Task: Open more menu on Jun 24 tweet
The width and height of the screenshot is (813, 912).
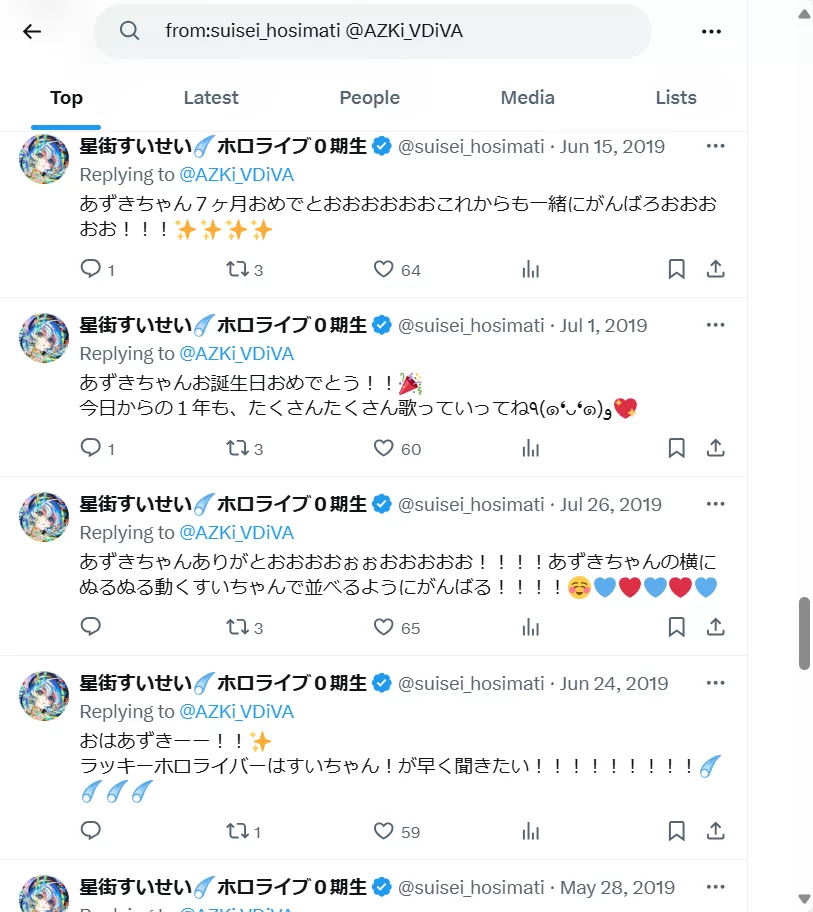Action: (x=716, y=683)
